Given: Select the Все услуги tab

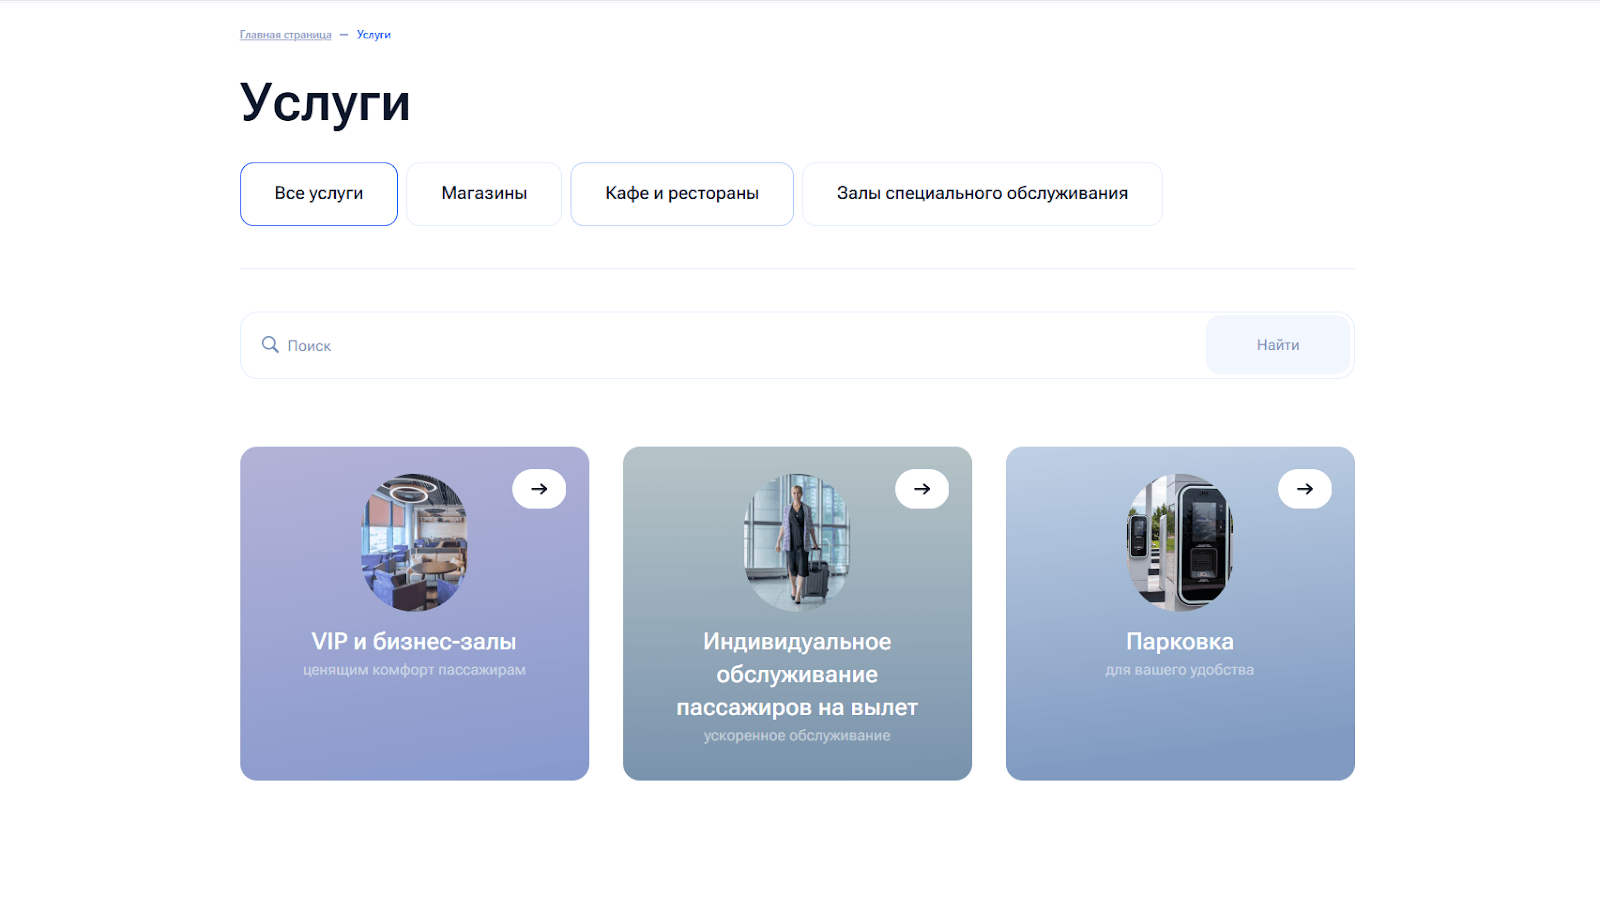Looking at the screenshot, I should [319, 194].
